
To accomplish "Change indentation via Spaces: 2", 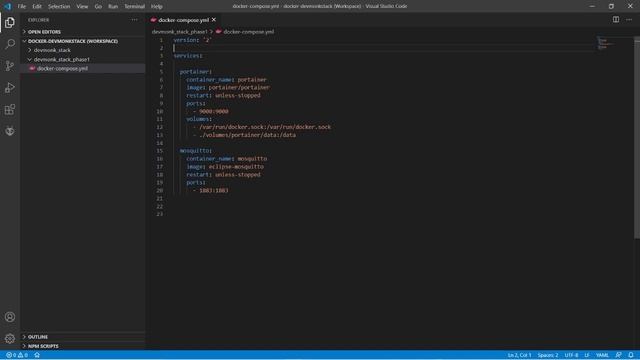I will click(x=548, y=355).
